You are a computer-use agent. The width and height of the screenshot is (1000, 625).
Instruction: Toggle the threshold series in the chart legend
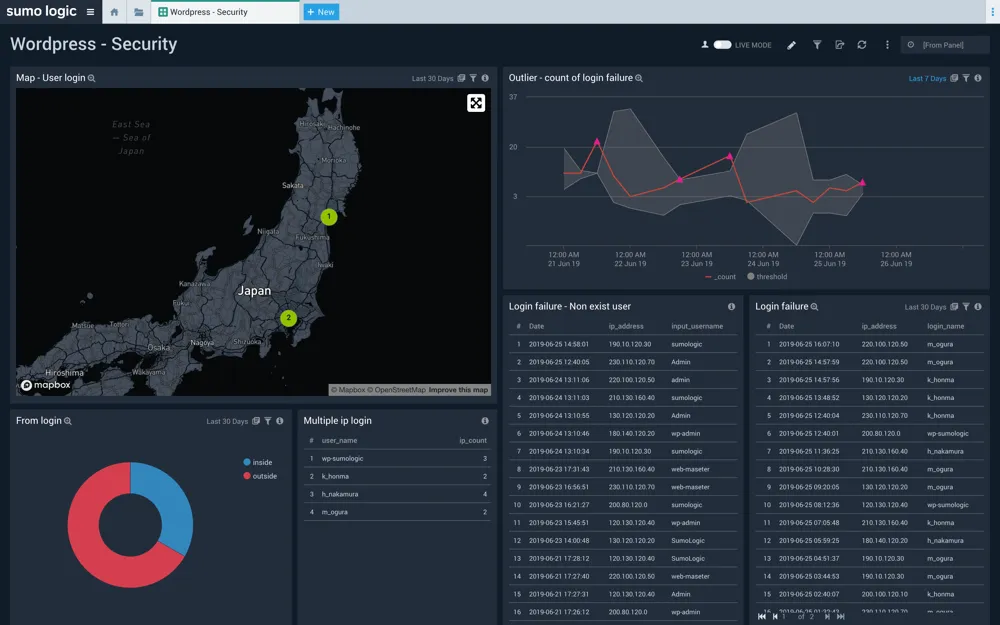click(767, 277)
